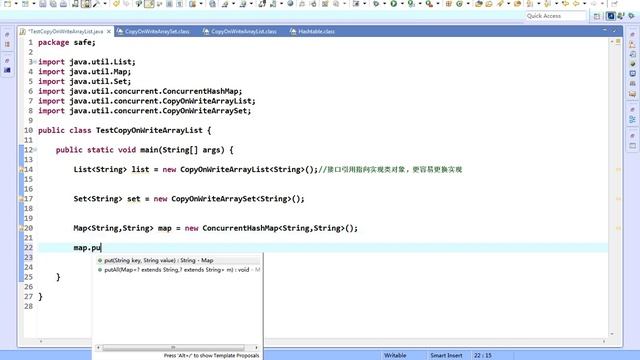Click the Quick Access search field
The height and width of the screenshot is (360, 640).
[x=556, y=16]
